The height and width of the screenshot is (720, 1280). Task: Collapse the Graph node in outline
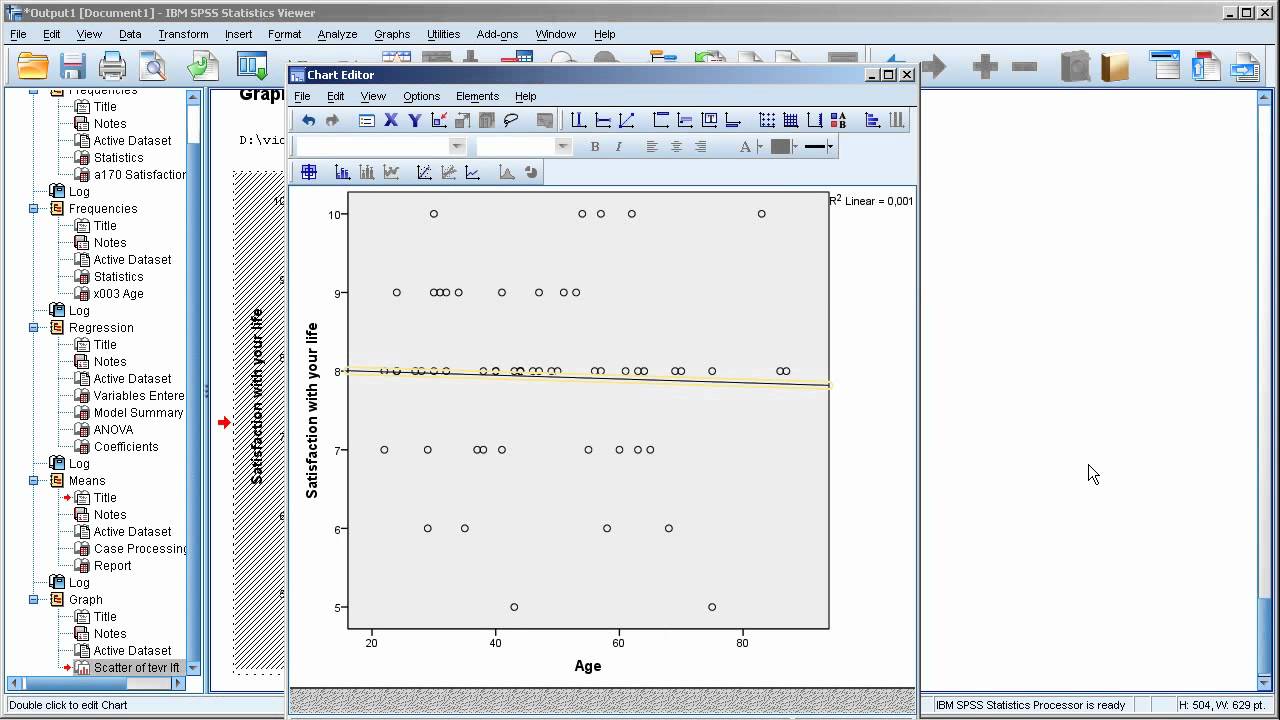pos(33,600)
